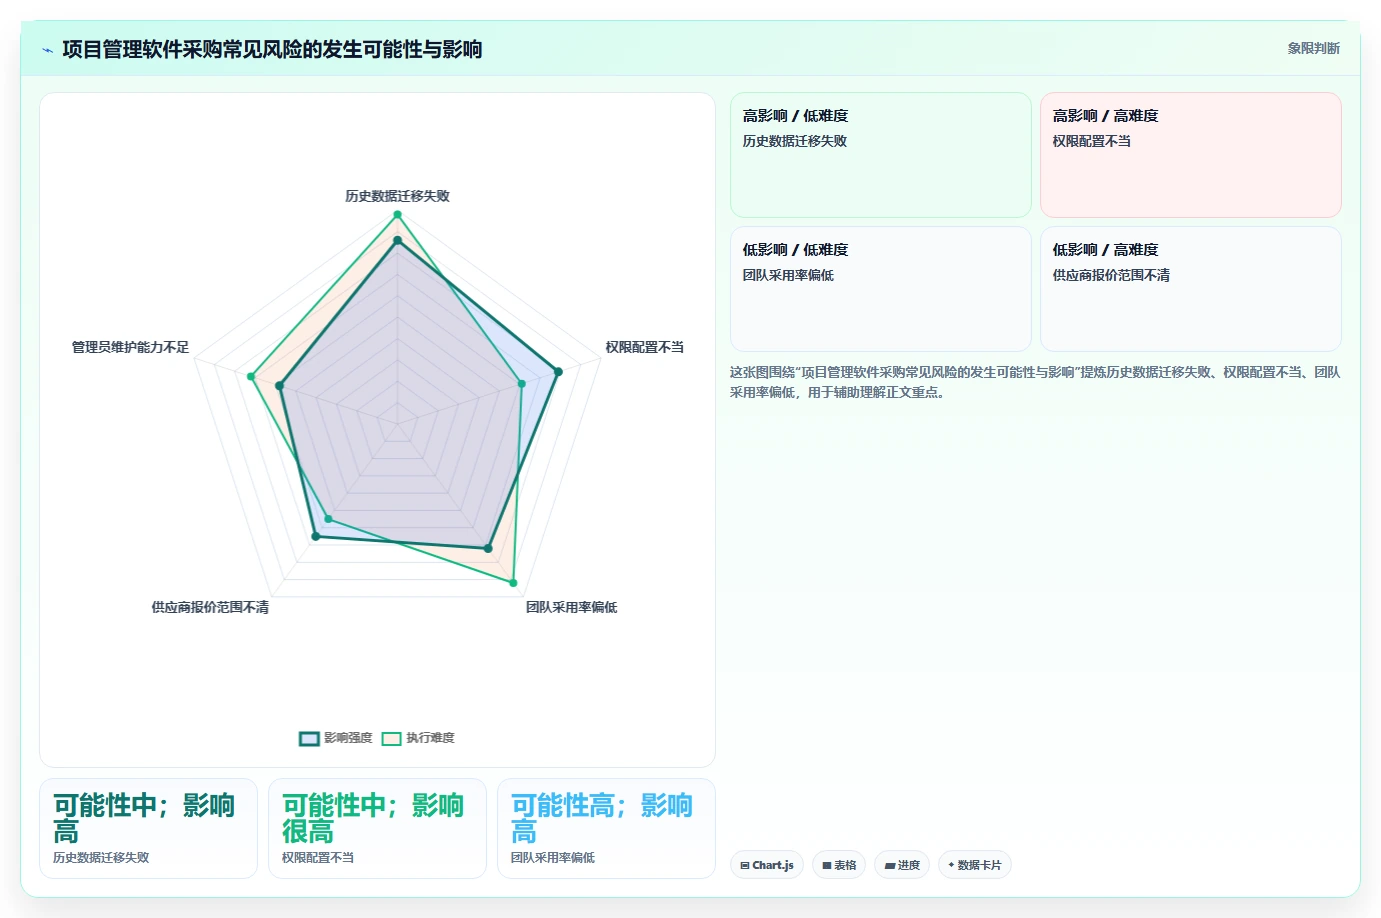The image size is (1381, 918).
Task: Select the 高影响 / 高难度 quadrant card
Action: pyautogui.click(x=1190, y=155)
